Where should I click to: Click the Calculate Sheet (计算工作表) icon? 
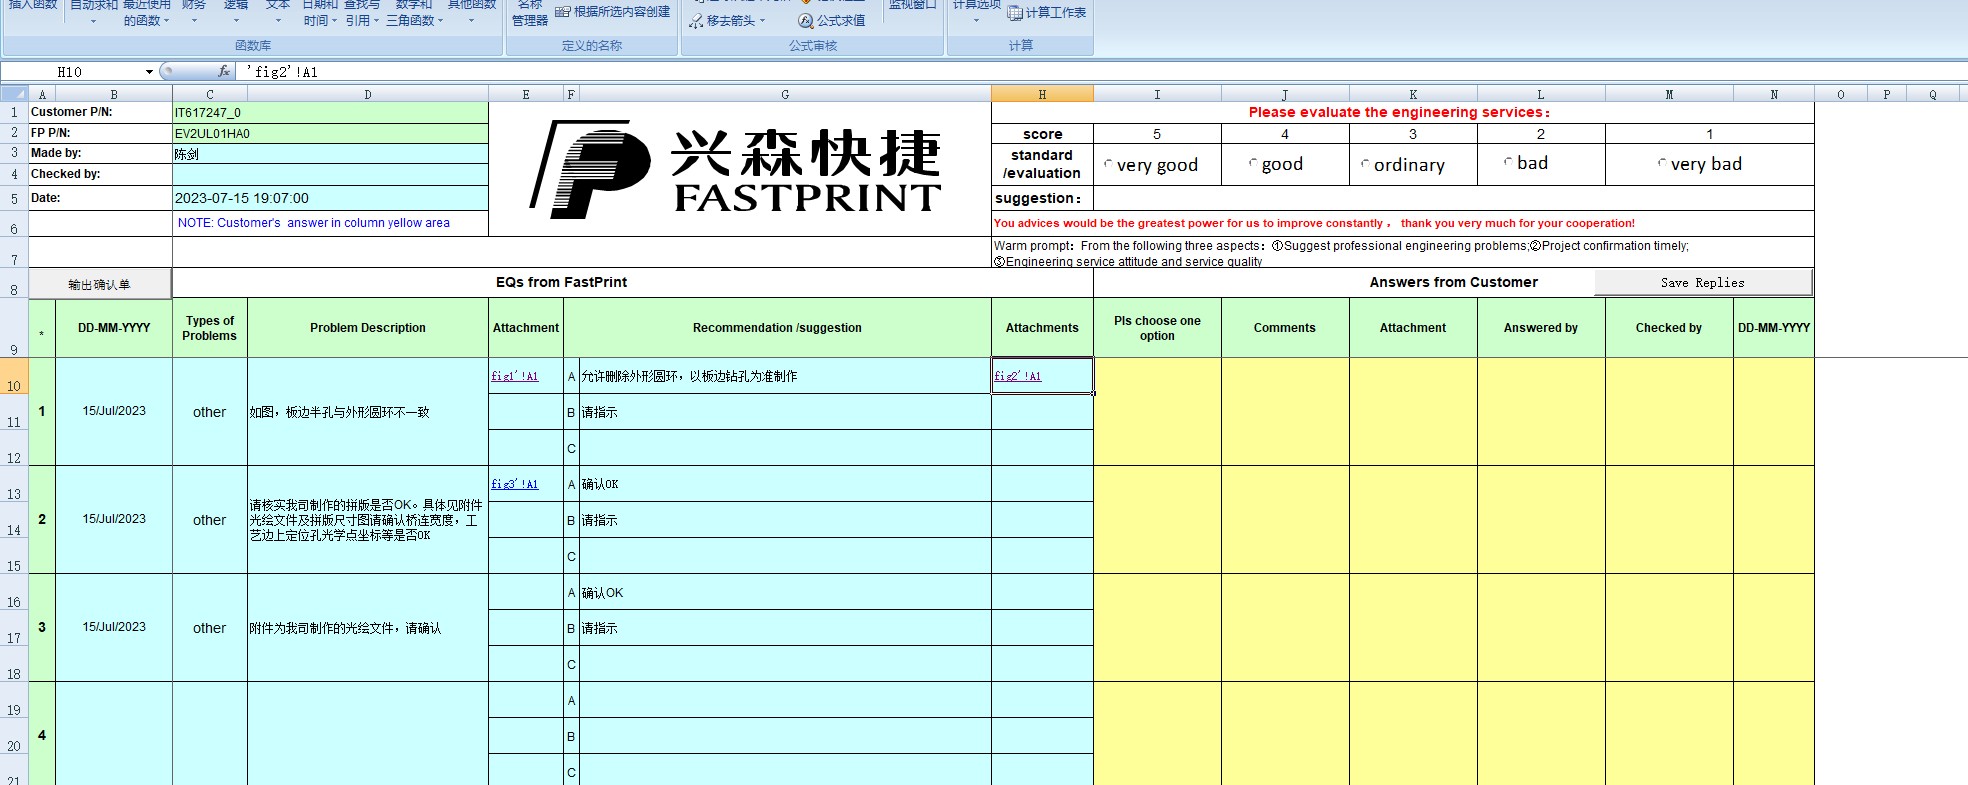(x=1014, y=13)
